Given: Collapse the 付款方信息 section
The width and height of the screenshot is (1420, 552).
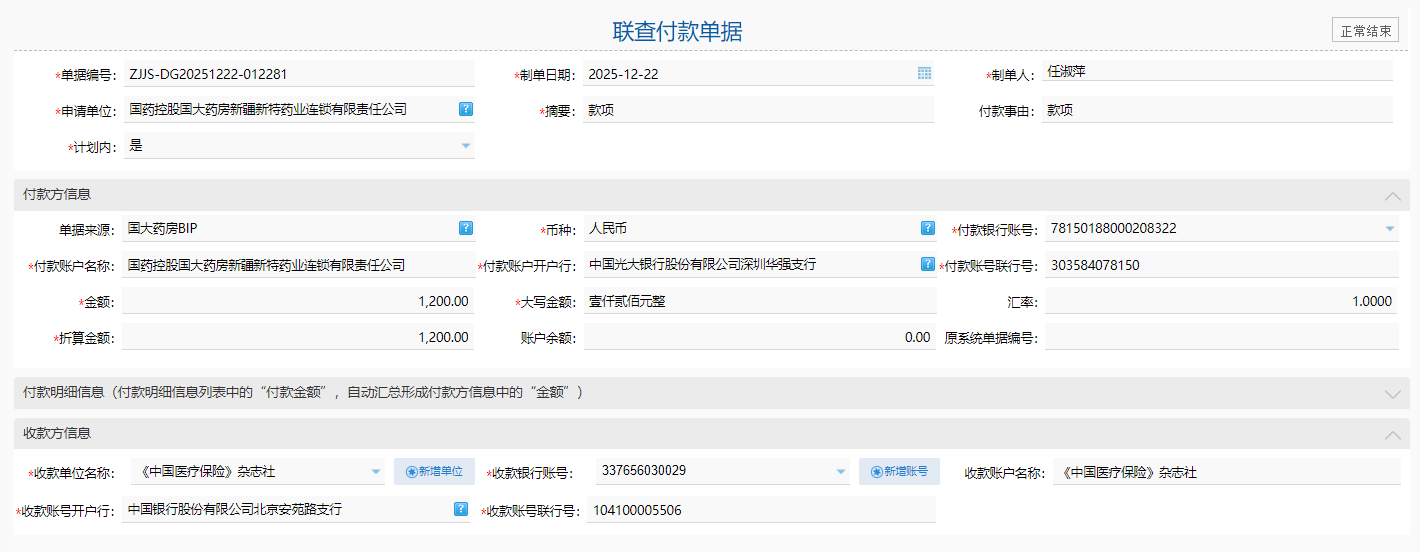Looking at the screenshot, I should click(1392, 195).
